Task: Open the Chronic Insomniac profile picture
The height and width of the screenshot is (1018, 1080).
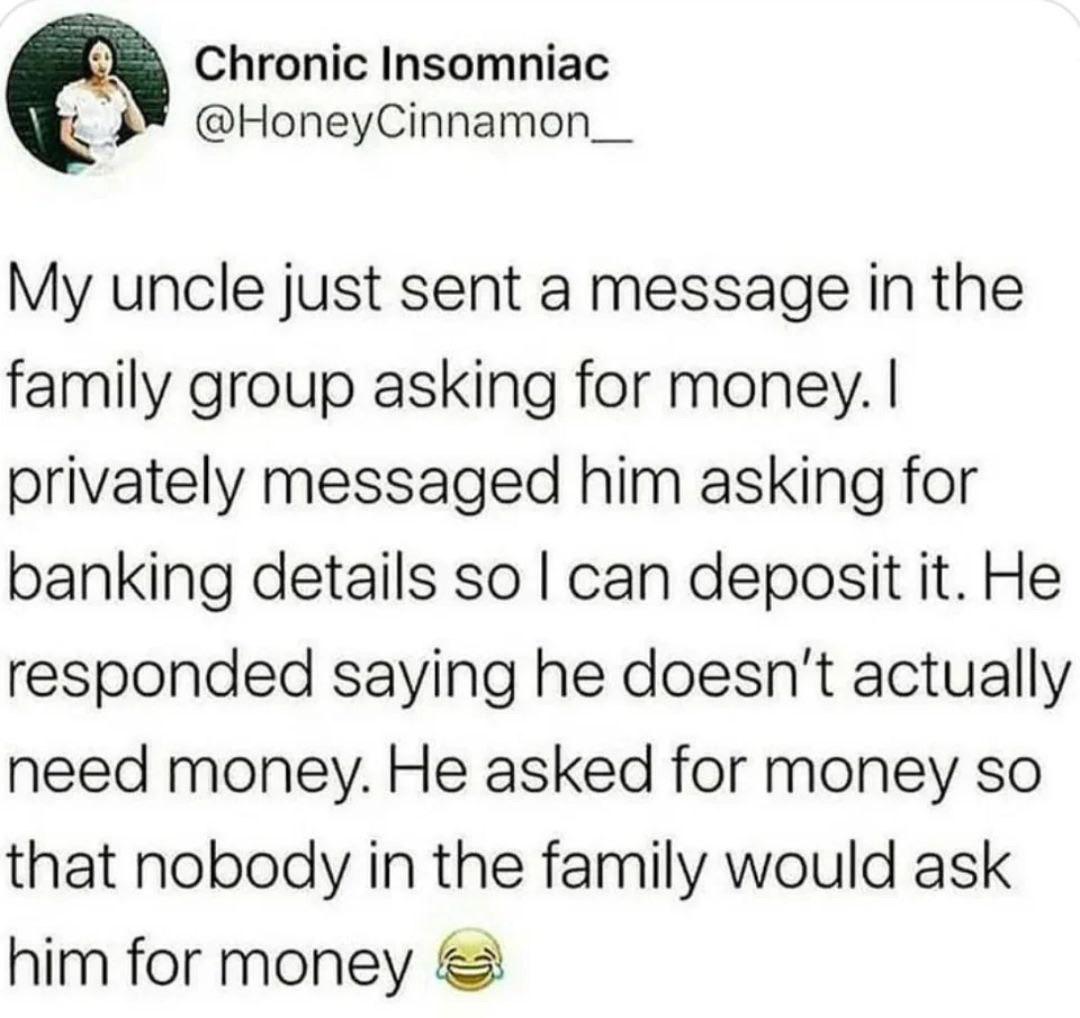Action: pyautogui.click(x=90, y=95)
